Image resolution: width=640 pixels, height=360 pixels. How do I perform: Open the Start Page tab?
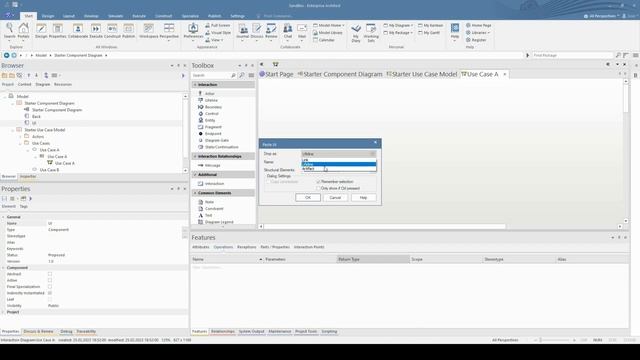(276, 74)
